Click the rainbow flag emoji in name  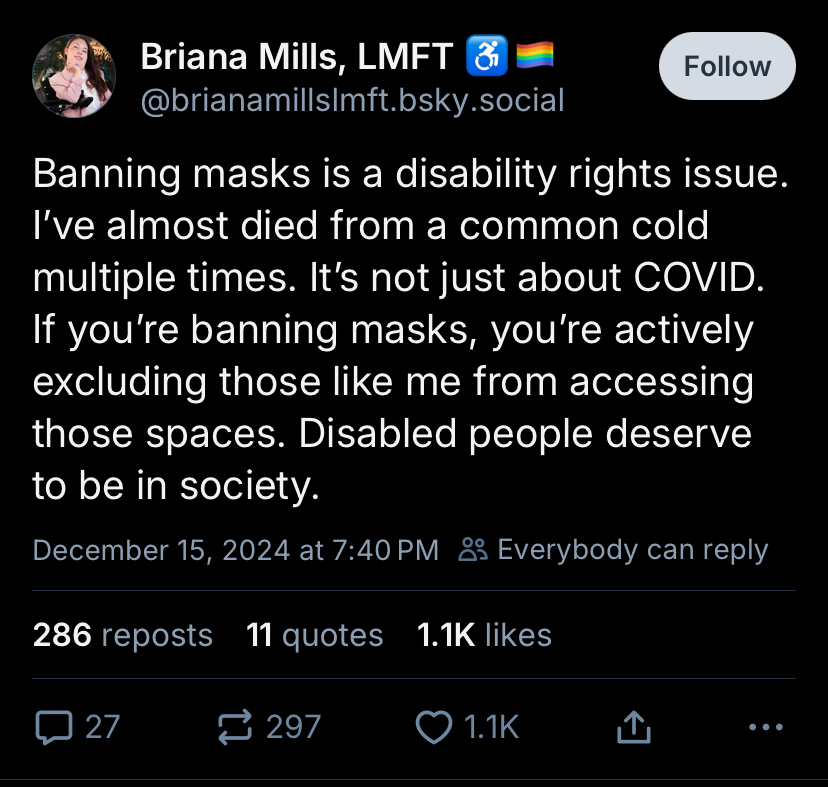[535, 57]
